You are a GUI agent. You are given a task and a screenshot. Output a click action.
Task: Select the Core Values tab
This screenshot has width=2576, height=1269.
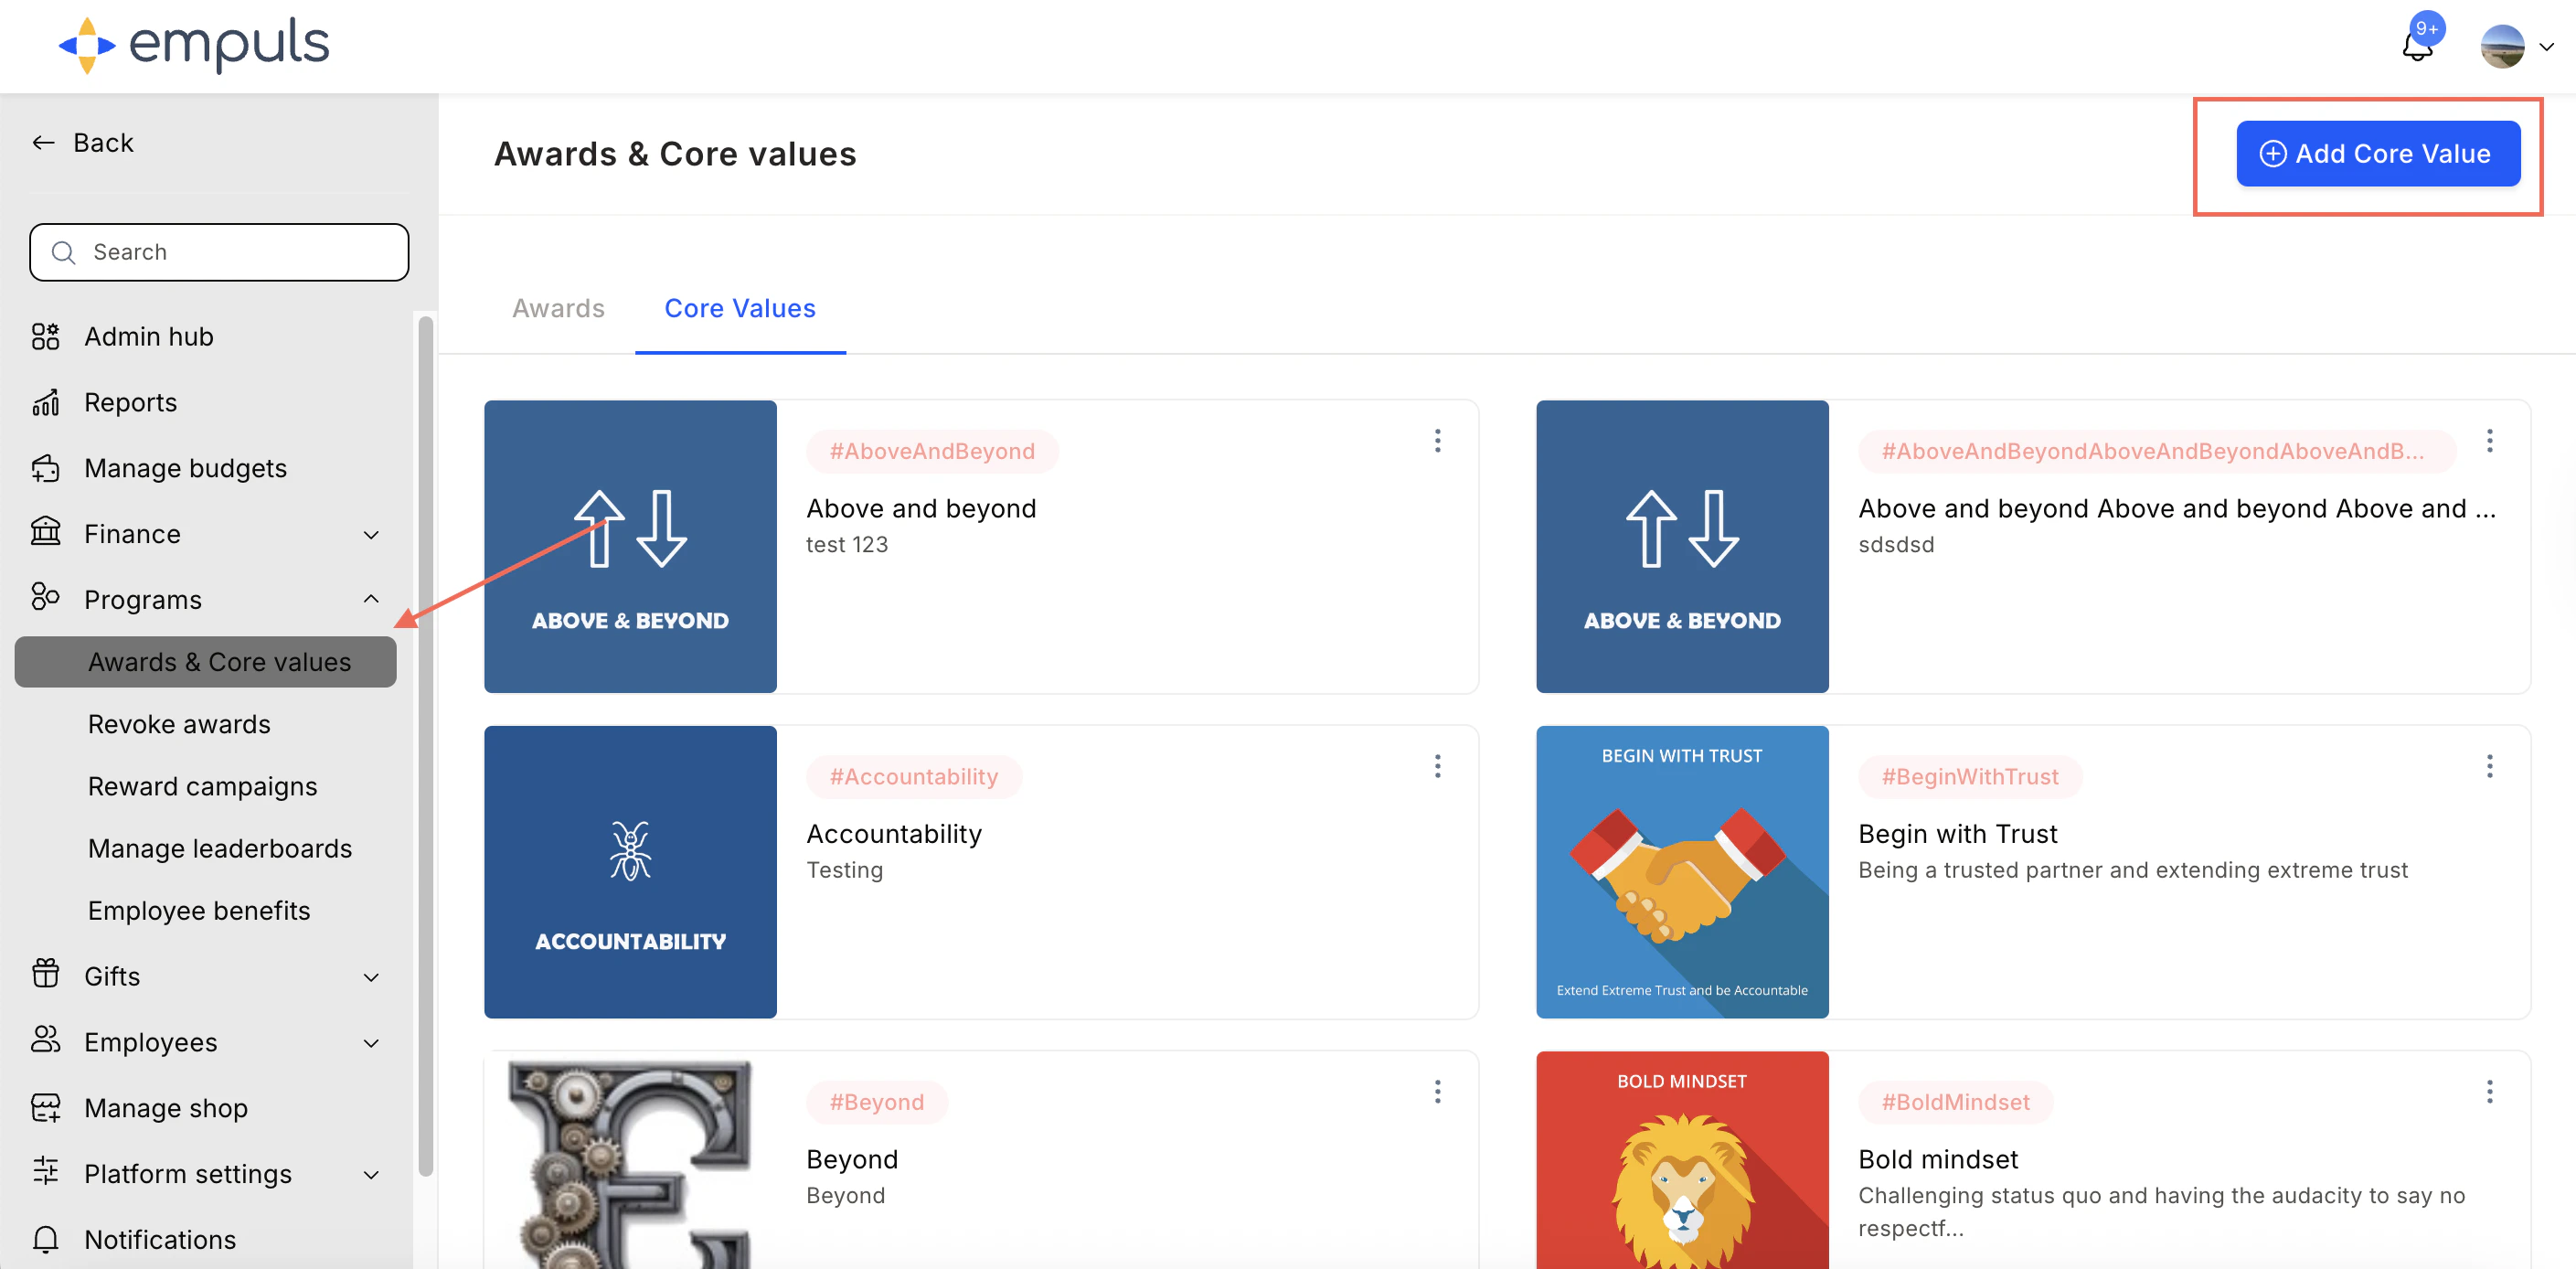click(740, 308)
